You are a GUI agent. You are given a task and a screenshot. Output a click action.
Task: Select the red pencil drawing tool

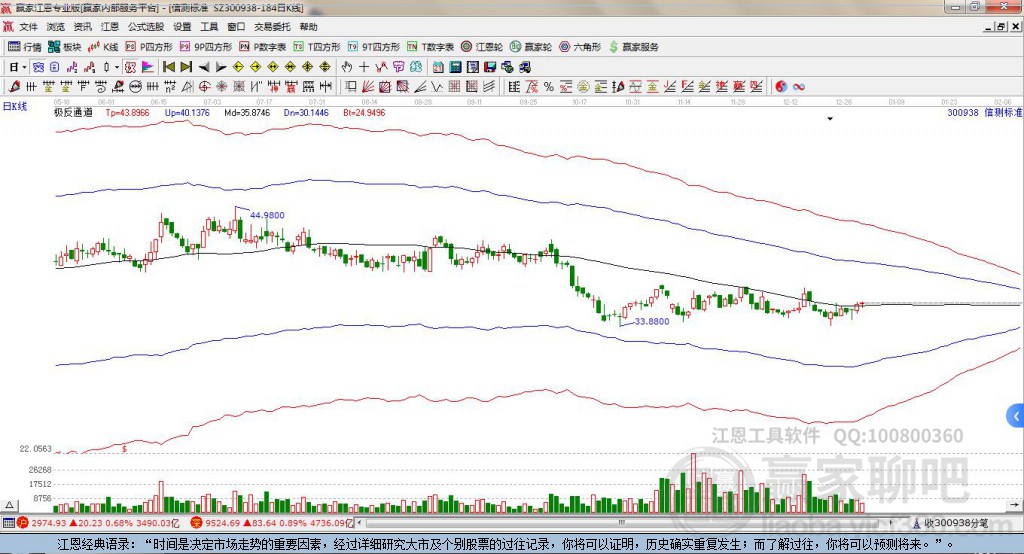click(x=14, y=86)
